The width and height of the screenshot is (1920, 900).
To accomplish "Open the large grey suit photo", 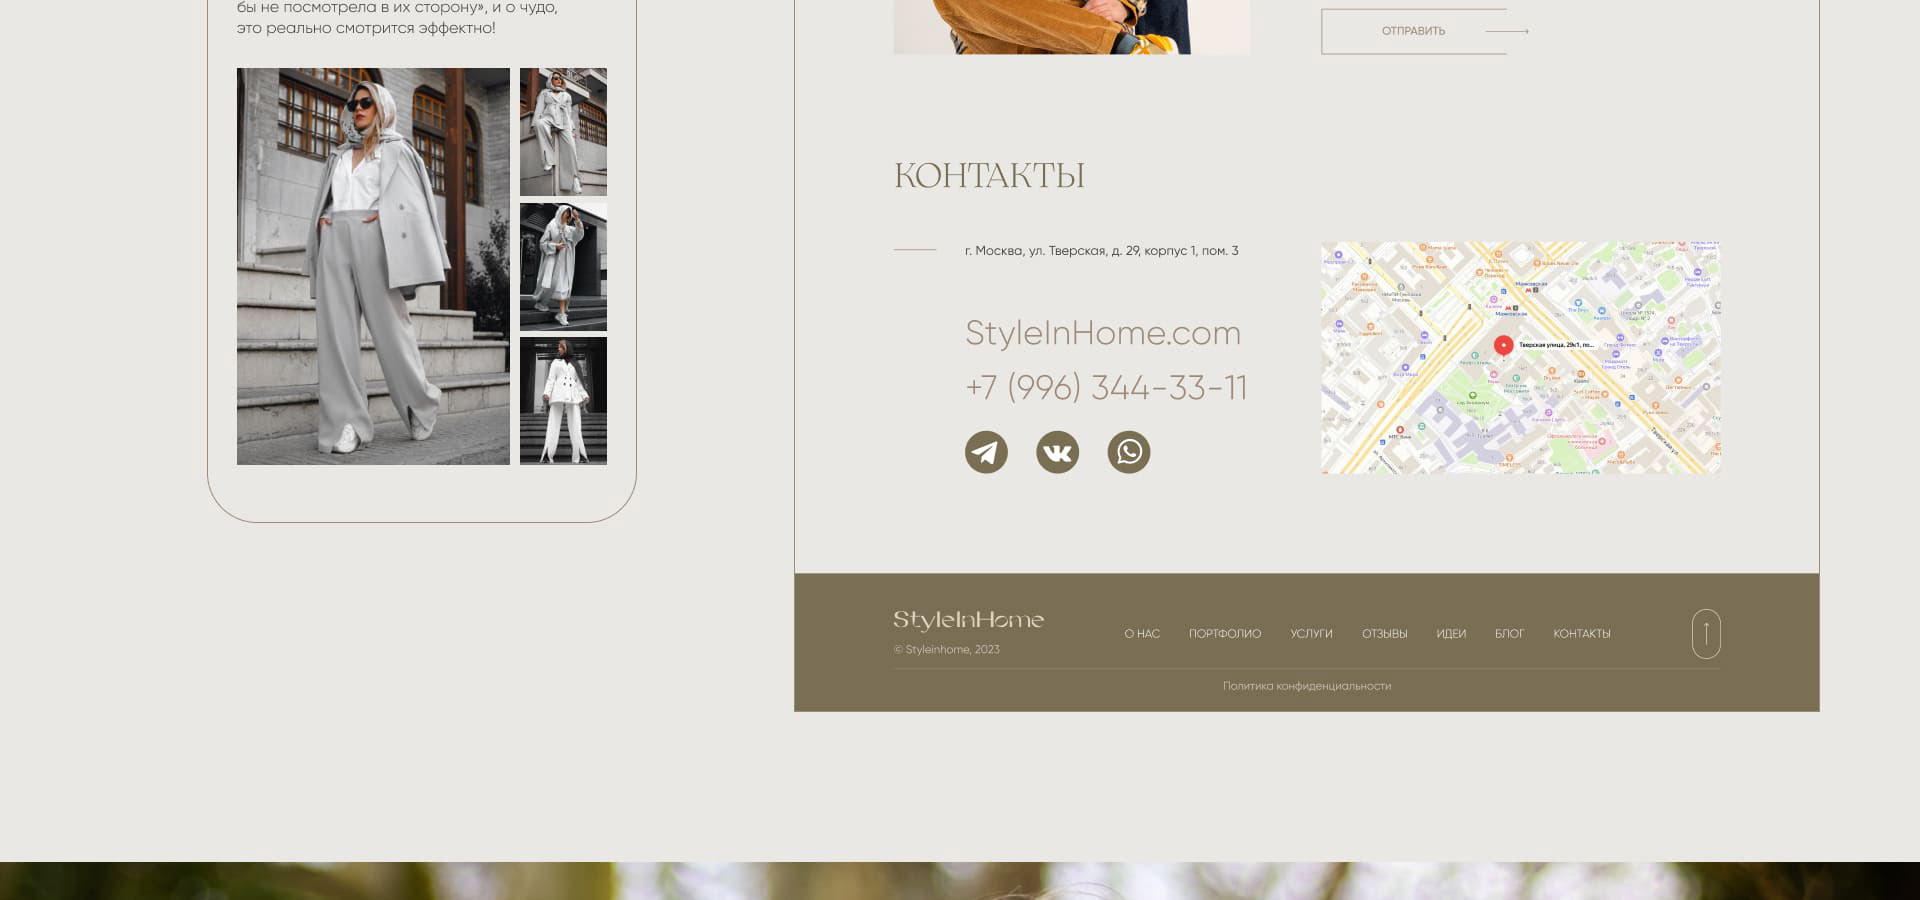I will coord(373,266).
